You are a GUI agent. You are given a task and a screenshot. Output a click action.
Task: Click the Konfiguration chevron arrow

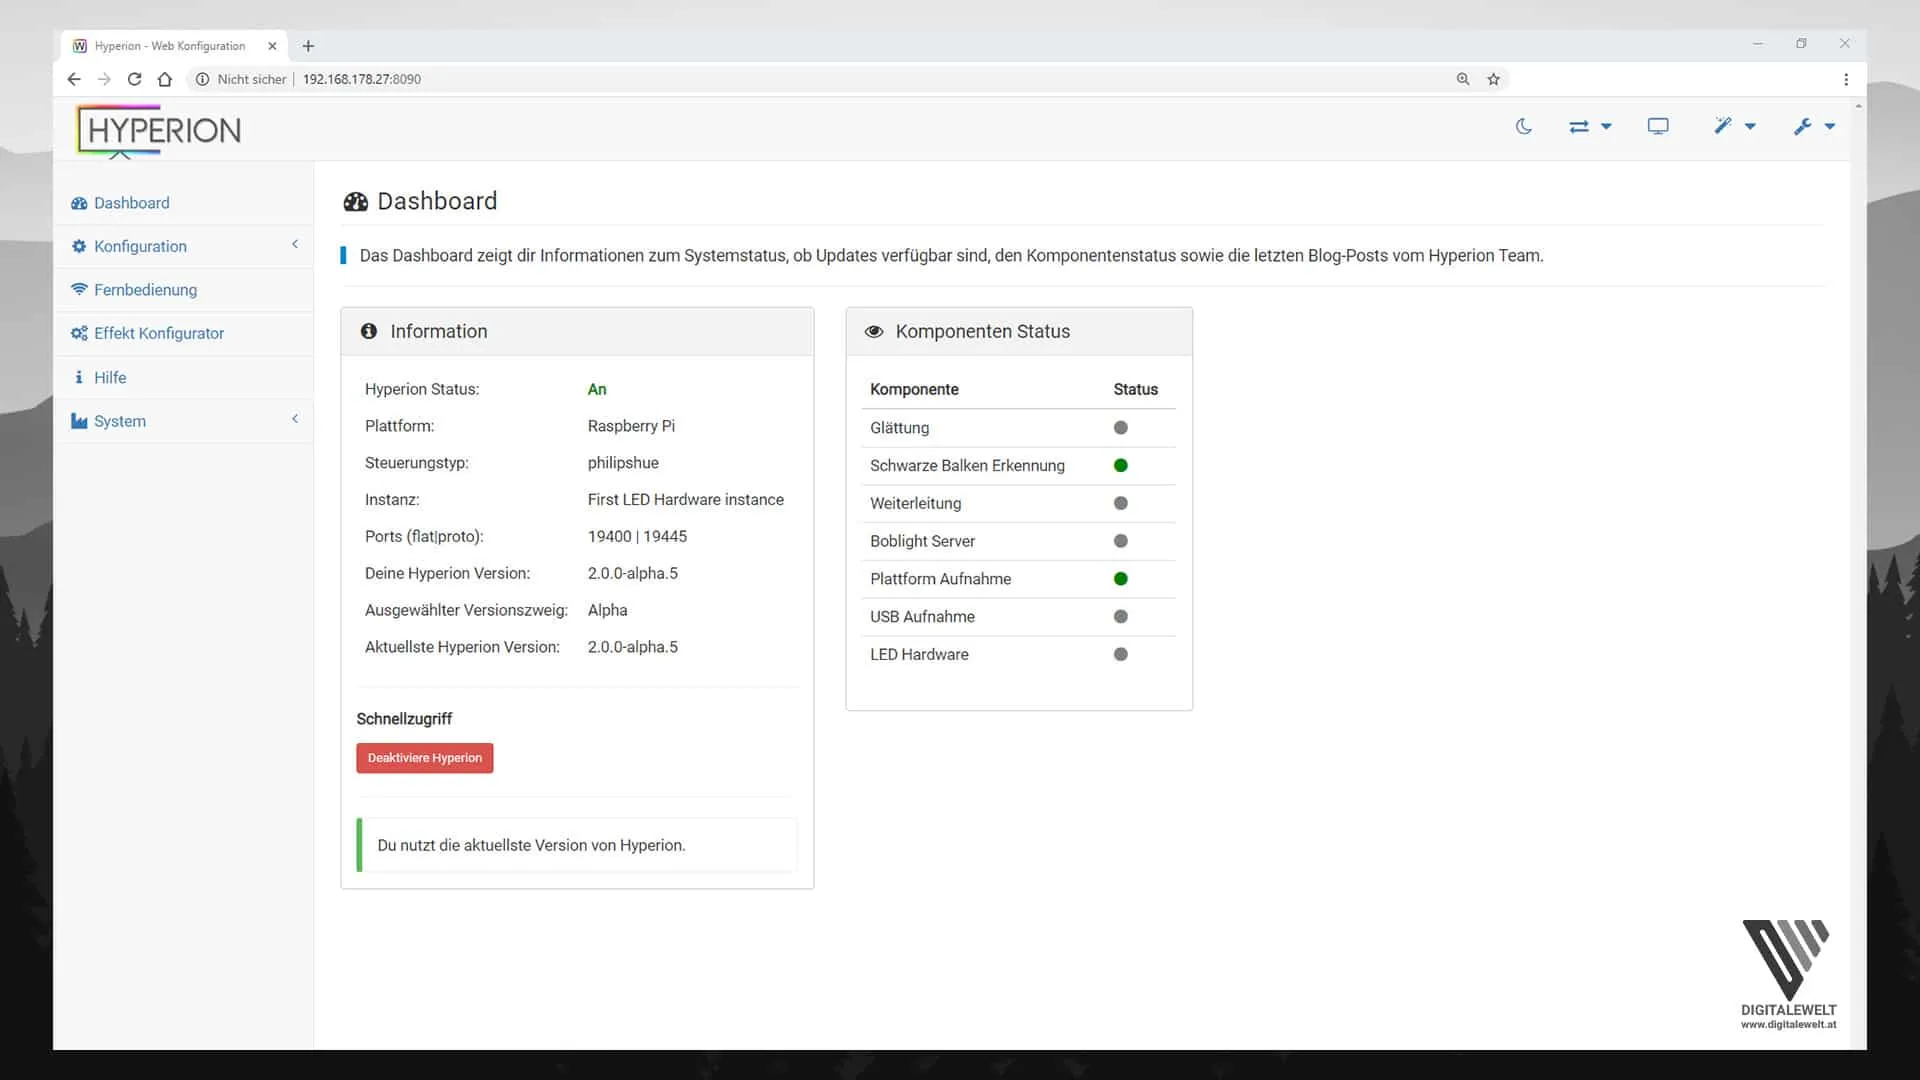[295, 244]
